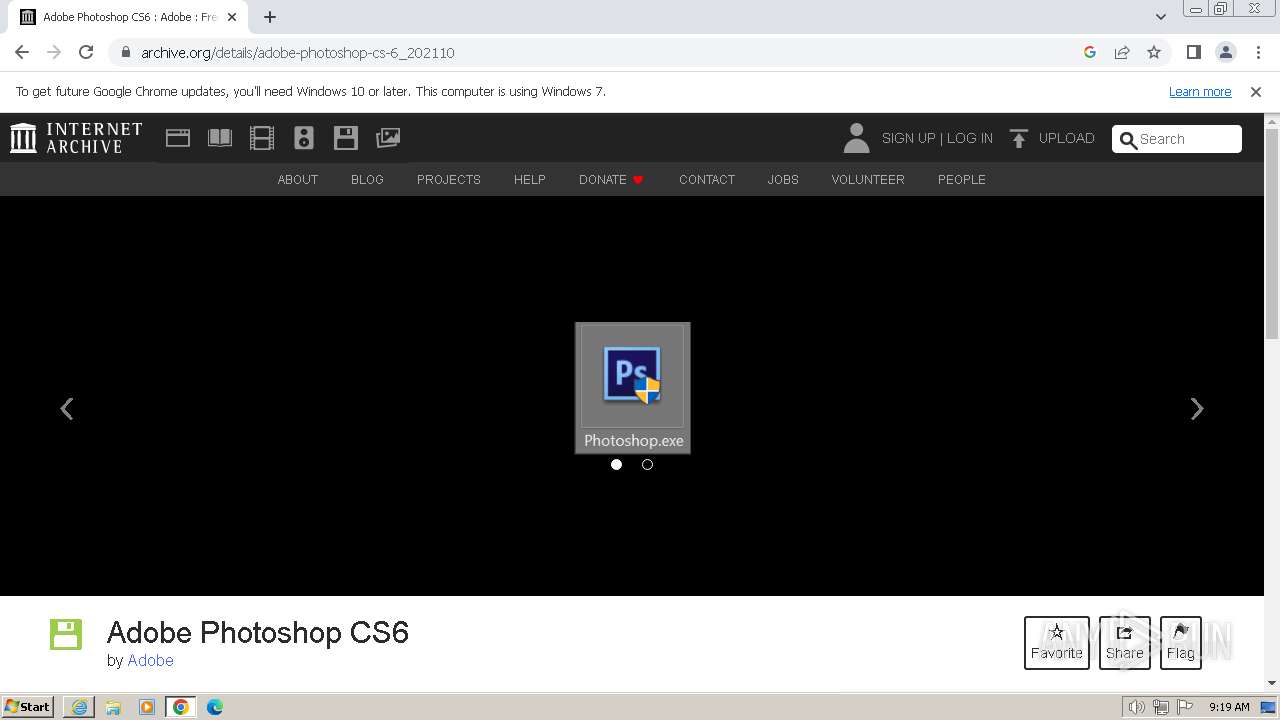Show next carousel image
1280x720 pixels.
click(x=1197, y=408)
